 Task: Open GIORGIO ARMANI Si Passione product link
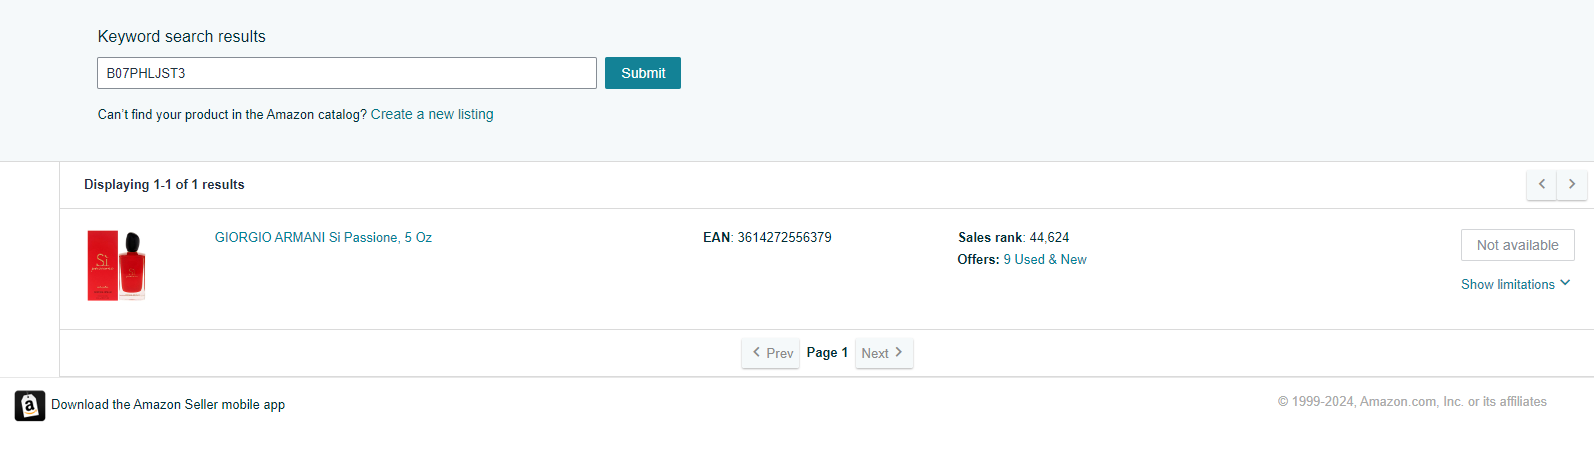coord(323,237)
